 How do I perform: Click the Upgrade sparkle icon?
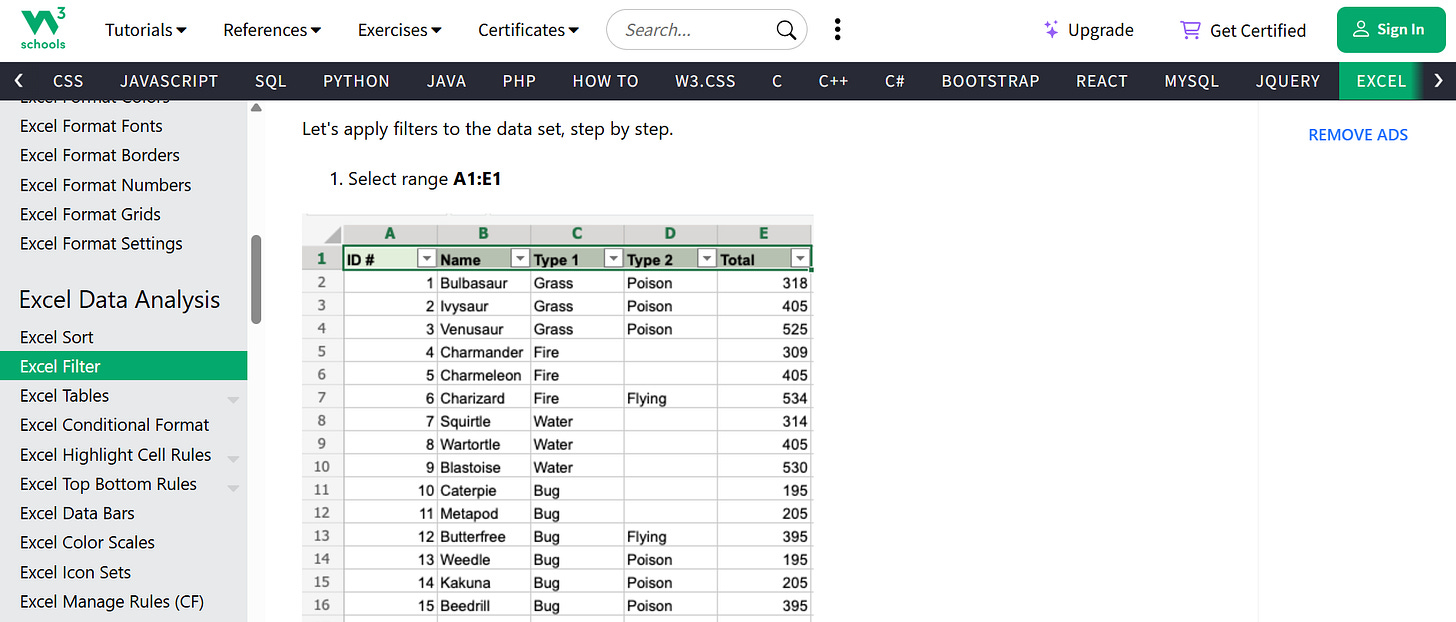[x=1051, y=30]
